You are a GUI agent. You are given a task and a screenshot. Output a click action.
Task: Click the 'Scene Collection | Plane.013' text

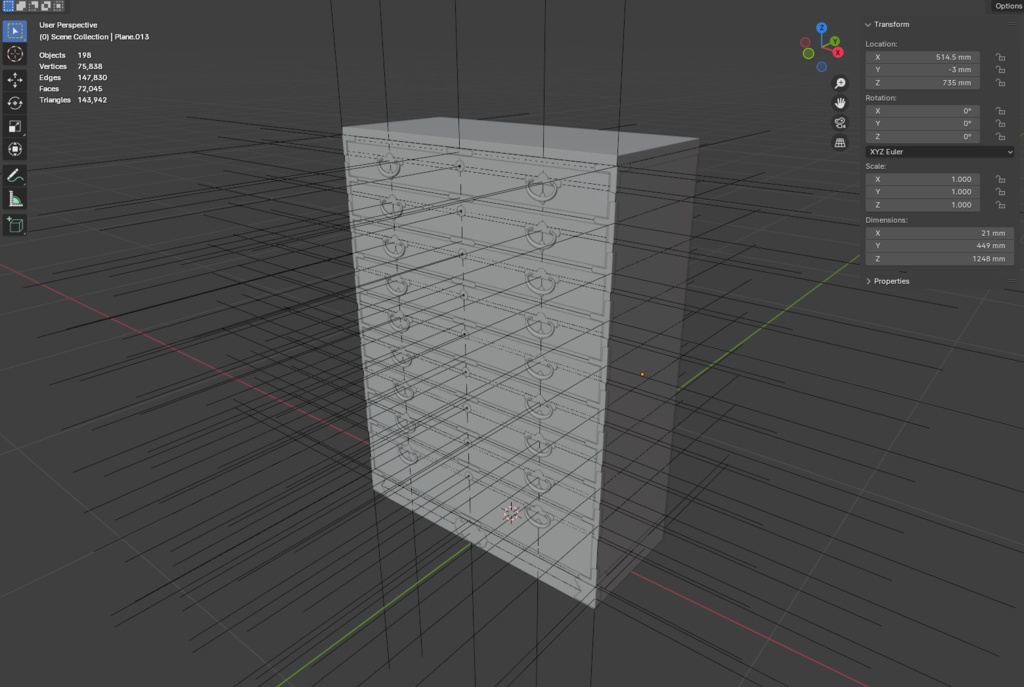(100, 37)
